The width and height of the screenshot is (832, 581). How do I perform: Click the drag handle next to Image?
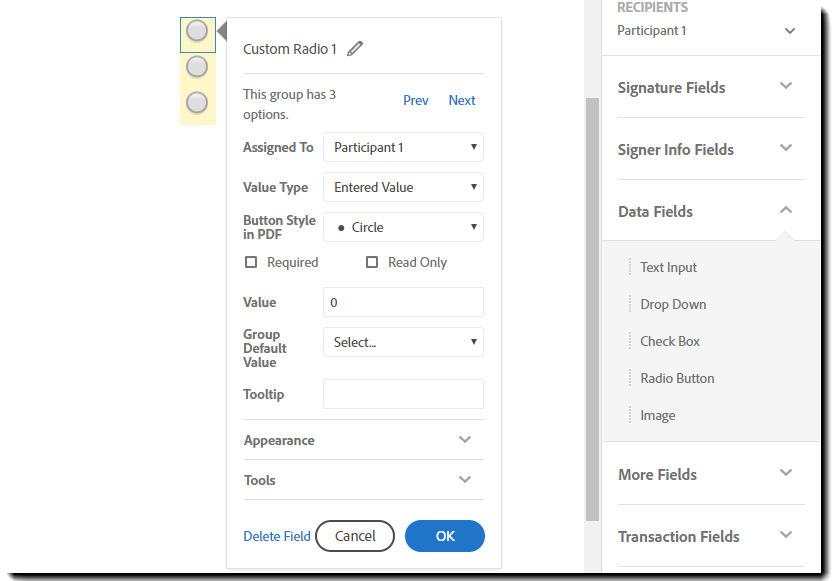tap(630, 415)
